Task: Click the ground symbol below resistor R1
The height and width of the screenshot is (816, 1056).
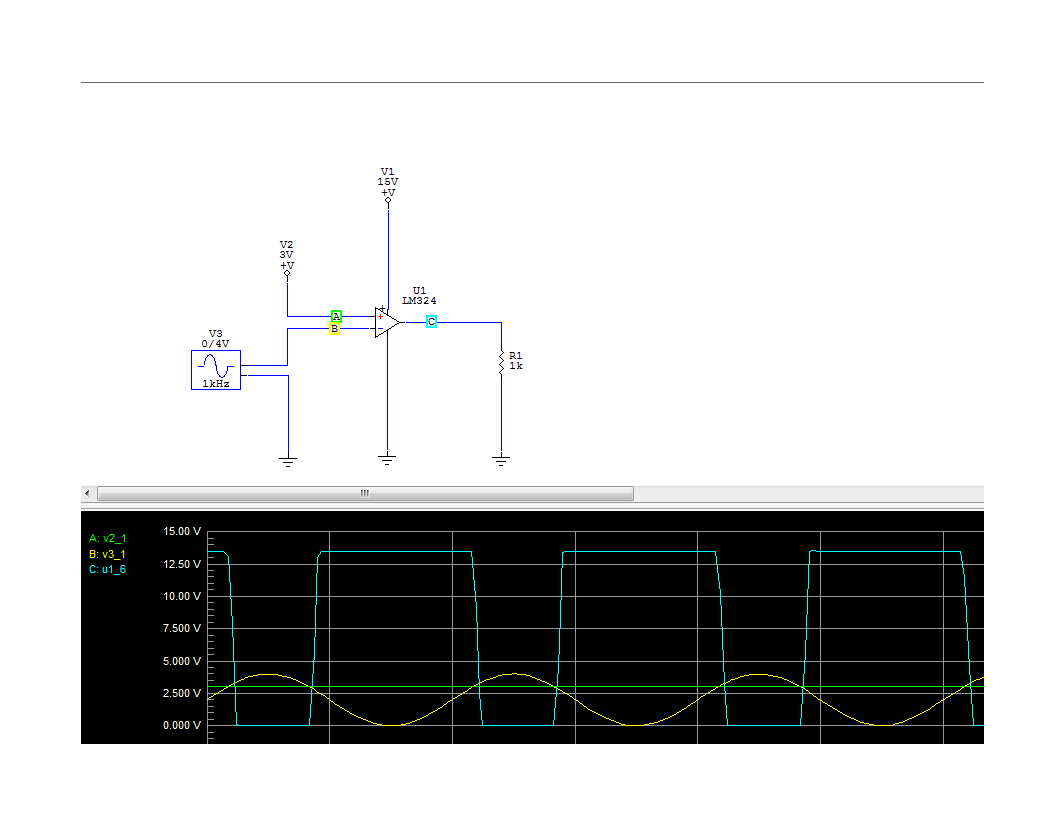Action: click(x=500, y=459)
